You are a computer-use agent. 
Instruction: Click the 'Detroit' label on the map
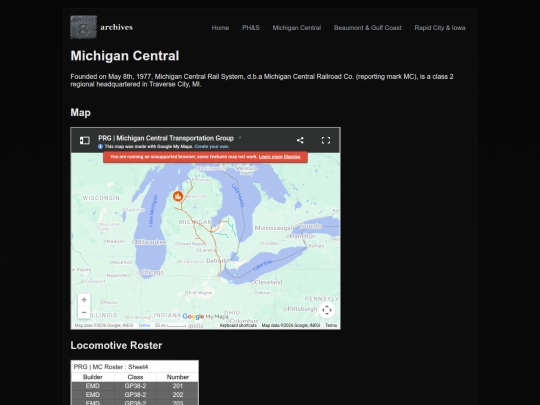click(216, 261)
